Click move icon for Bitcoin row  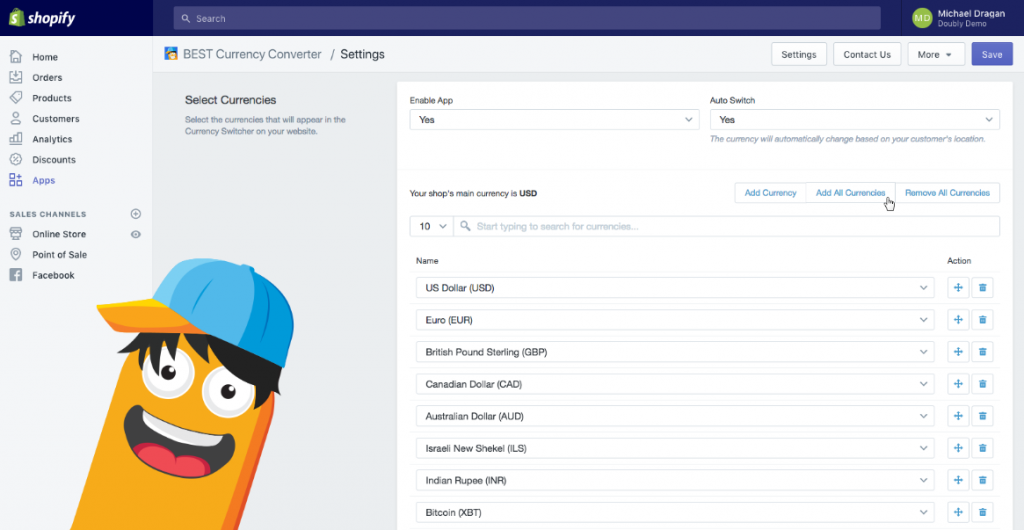[x=958, y=512]
